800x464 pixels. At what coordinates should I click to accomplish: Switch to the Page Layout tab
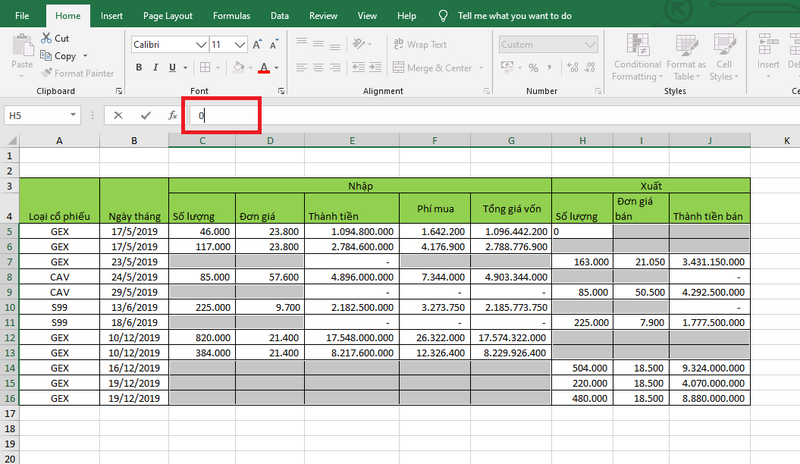(166, 16)
